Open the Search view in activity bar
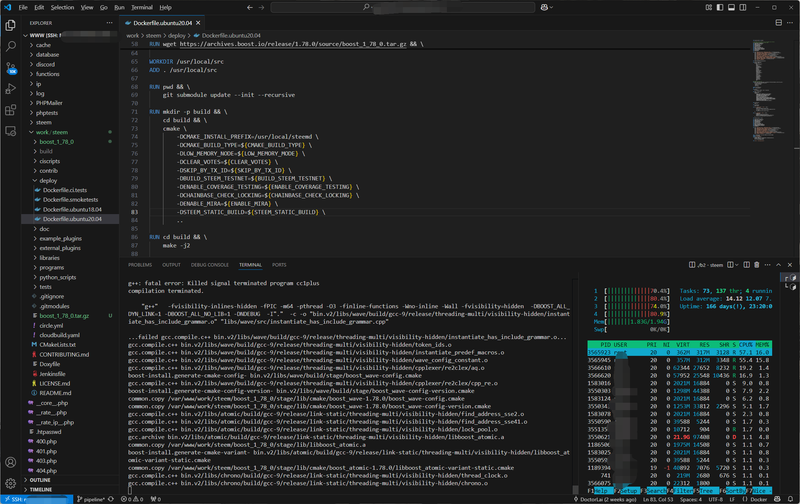Image resolution: width=800 pixels, height=504 pixels. 10,46
